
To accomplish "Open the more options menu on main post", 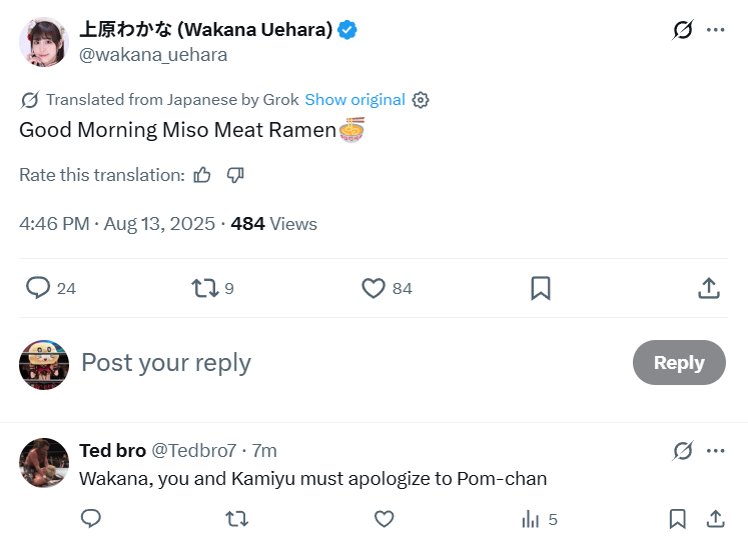I will (716, 30).
